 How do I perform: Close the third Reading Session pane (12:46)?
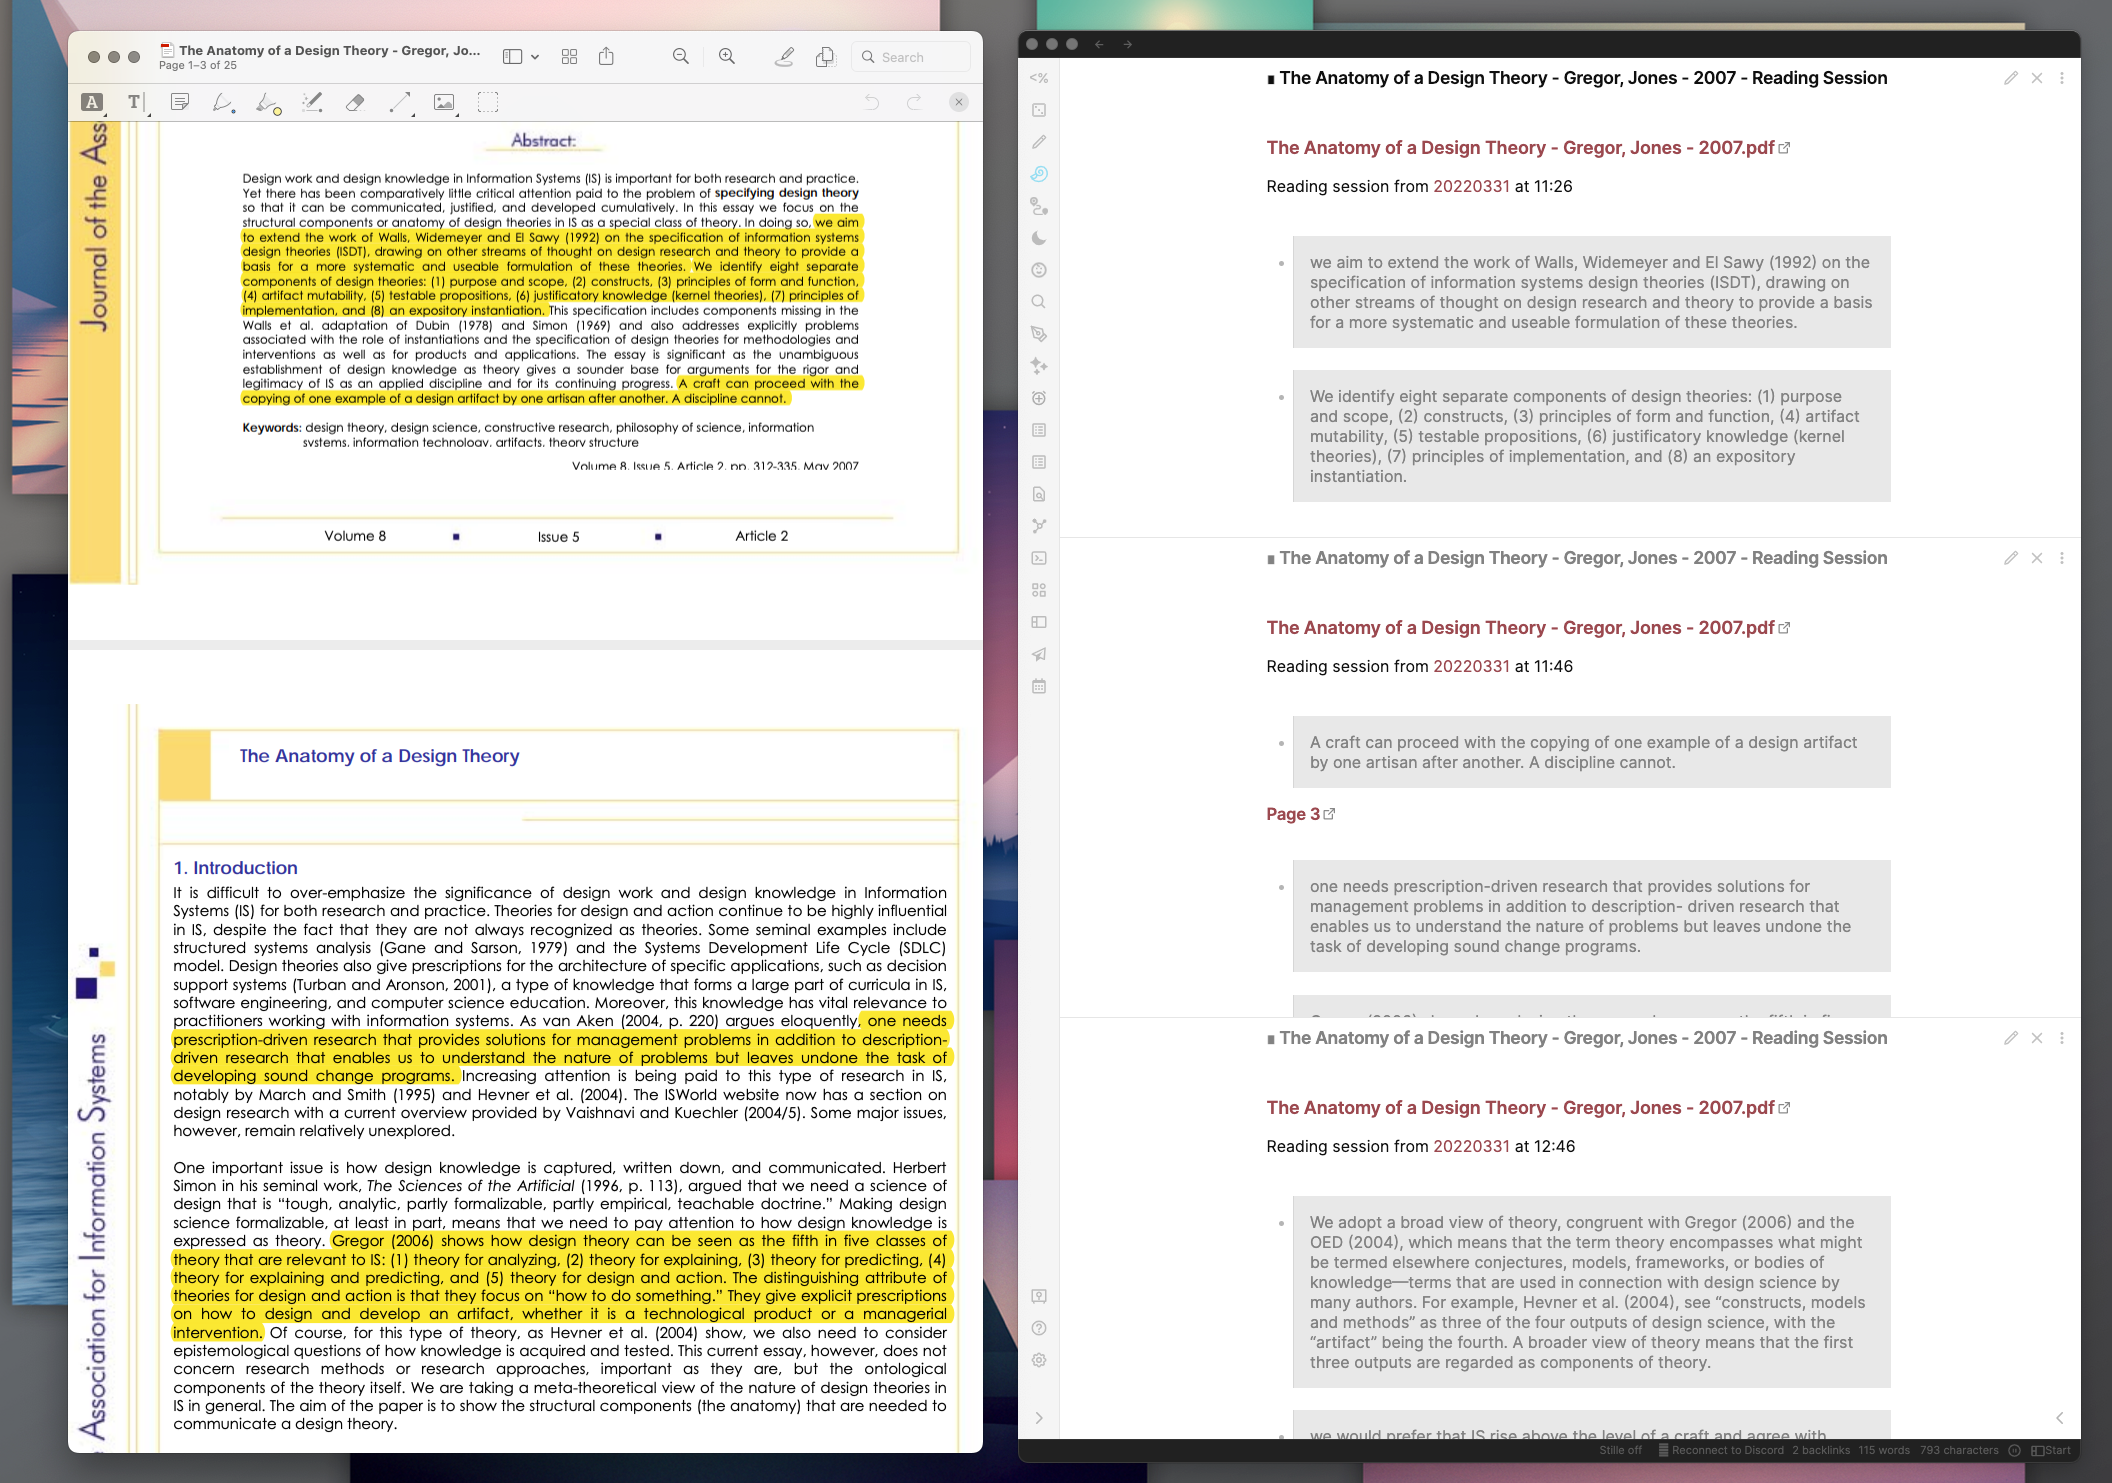point(2037,1038)
